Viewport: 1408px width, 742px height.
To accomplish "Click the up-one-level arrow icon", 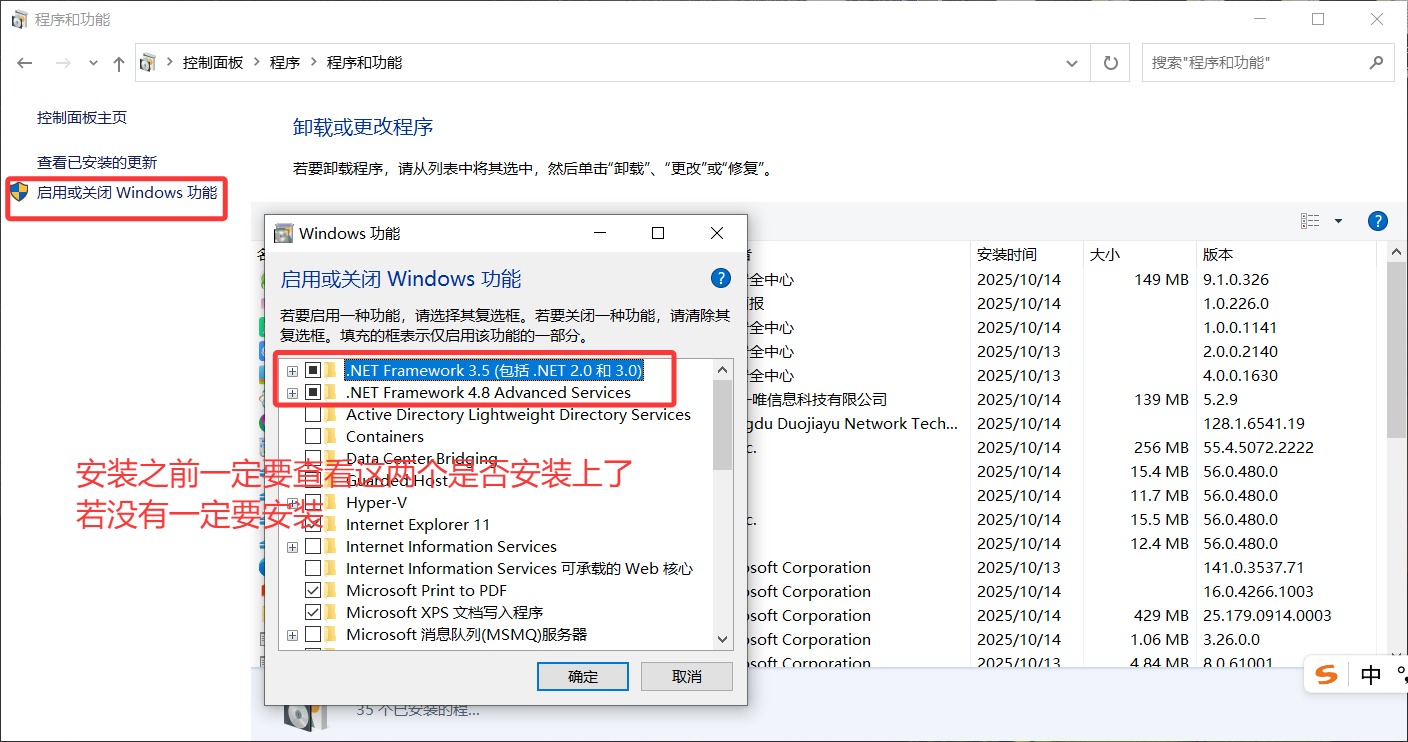I will [119, 63].
